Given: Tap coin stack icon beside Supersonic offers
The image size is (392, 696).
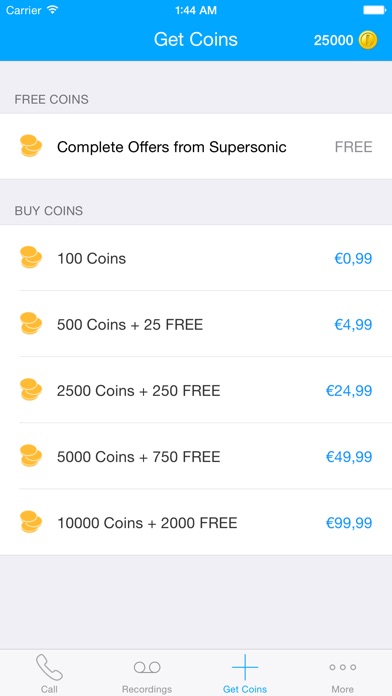Looking at the screenshot, I should [x=31, y=146].
